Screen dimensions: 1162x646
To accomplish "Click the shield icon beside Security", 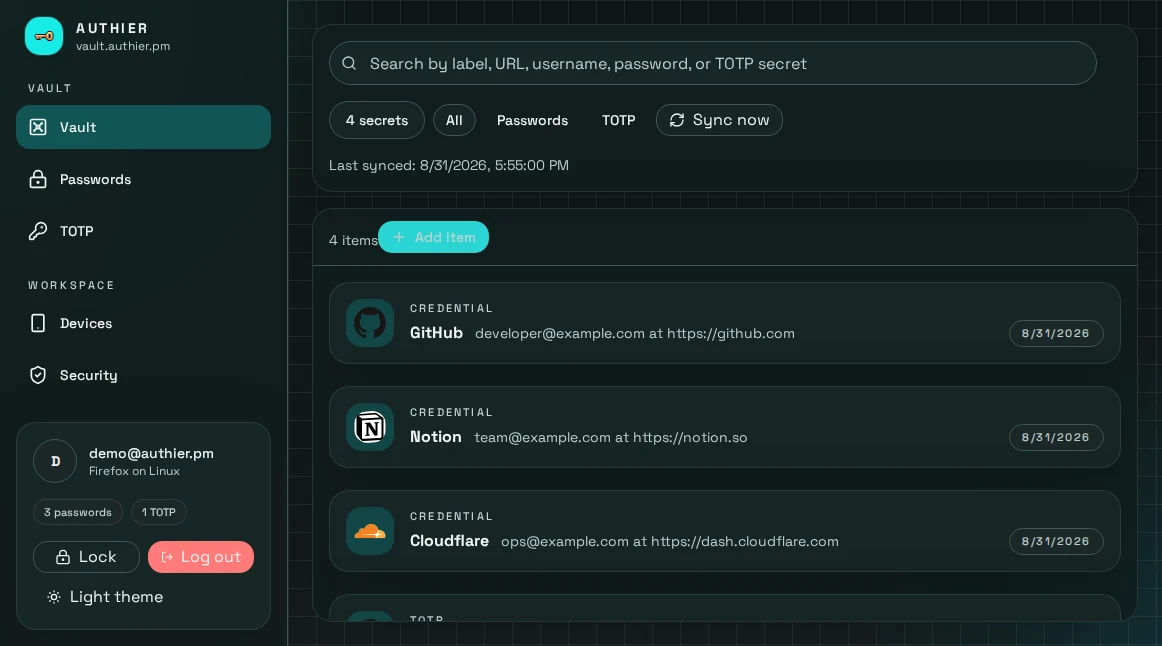I will pyautogui.click(x=38, y=375).
